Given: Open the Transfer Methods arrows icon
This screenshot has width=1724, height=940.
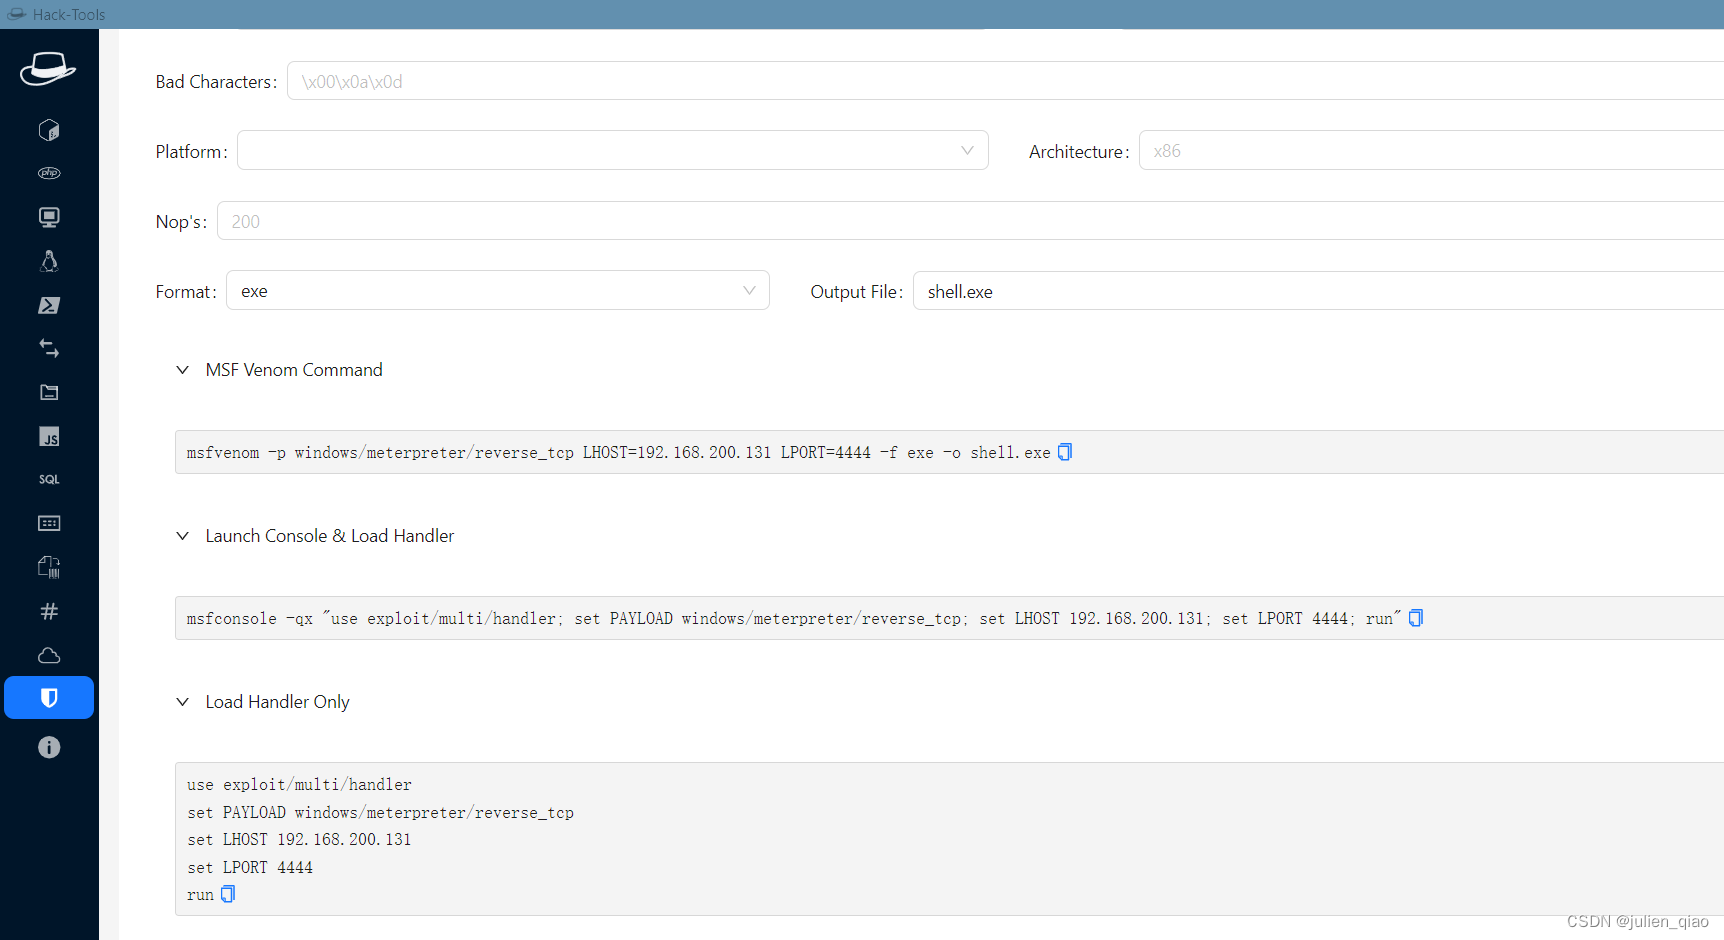Looking at the screenshot, I should (49, 348).
